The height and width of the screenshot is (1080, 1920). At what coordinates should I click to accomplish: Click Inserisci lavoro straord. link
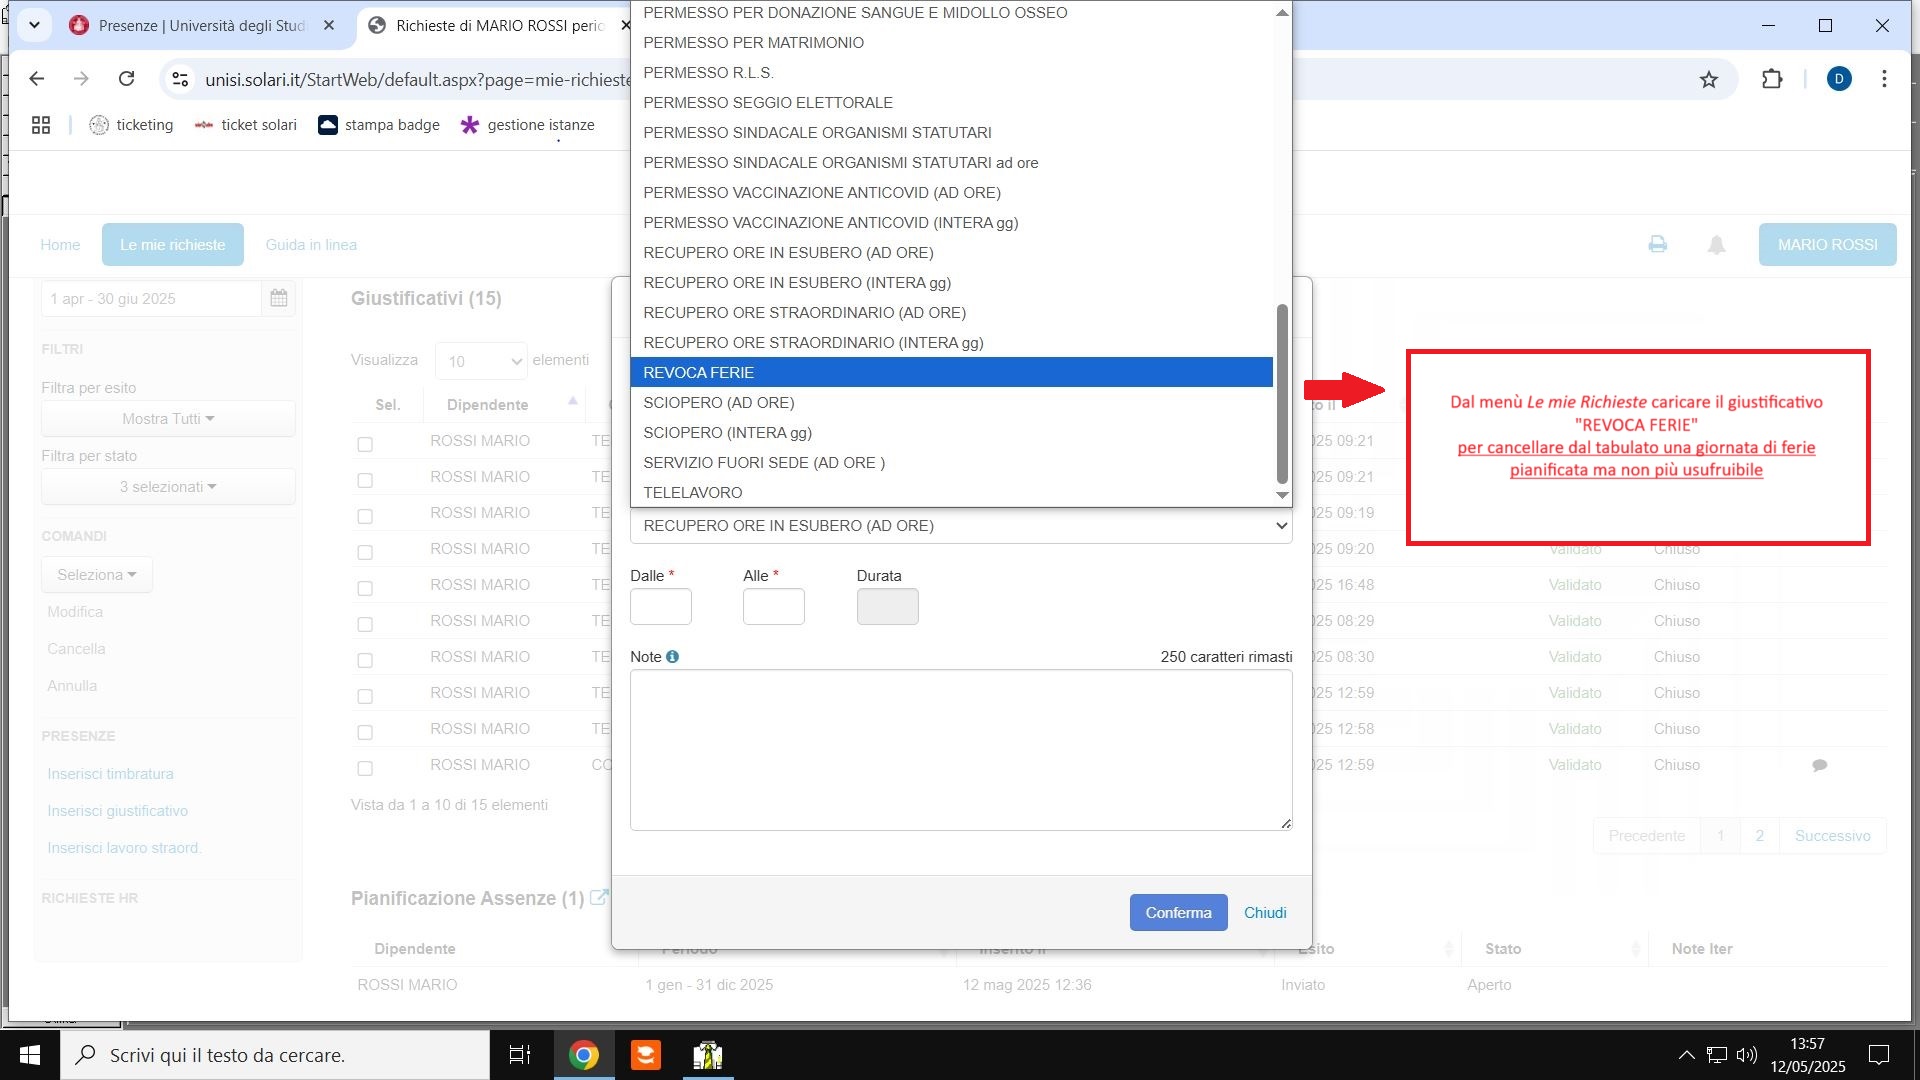[124, 848]
